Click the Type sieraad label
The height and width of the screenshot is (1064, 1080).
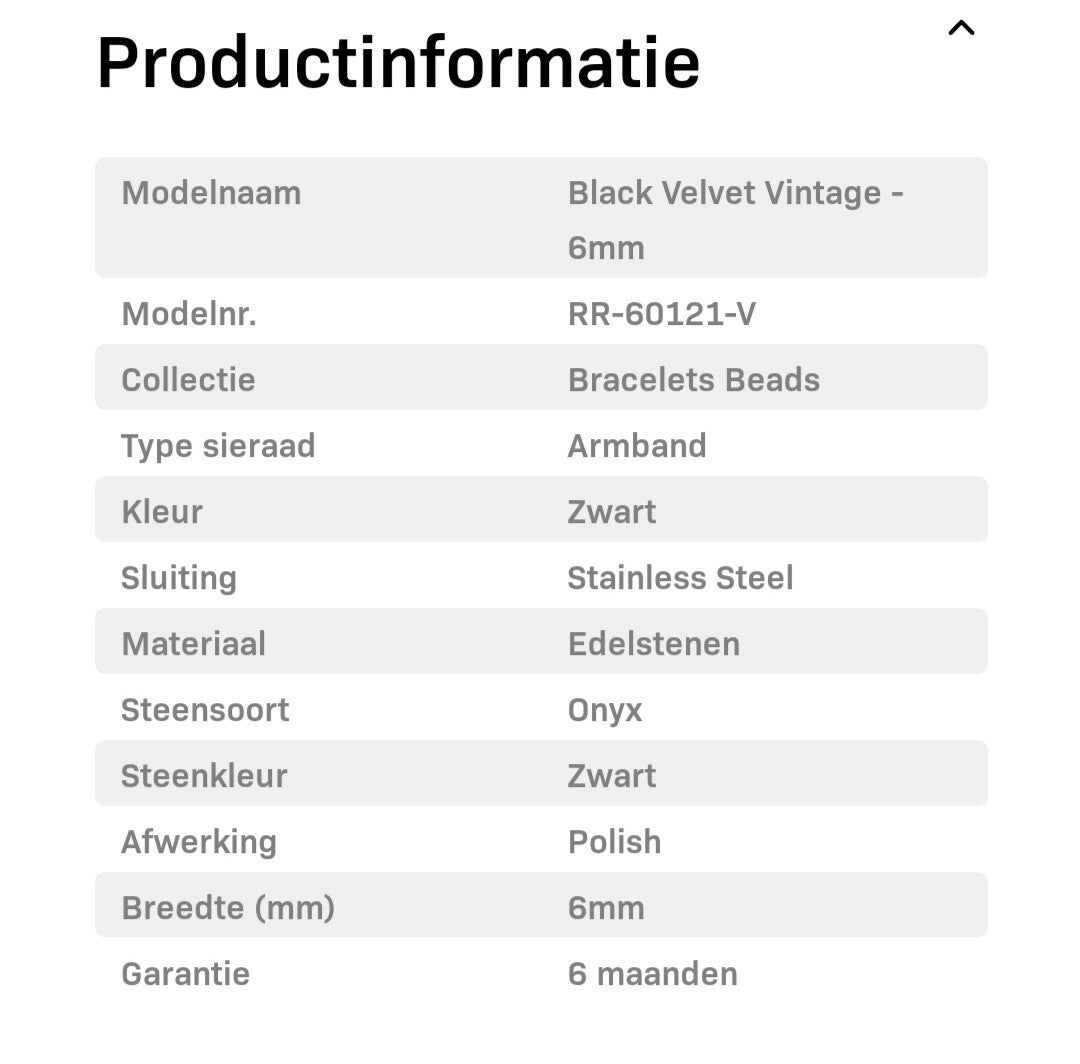click(218, 446)
